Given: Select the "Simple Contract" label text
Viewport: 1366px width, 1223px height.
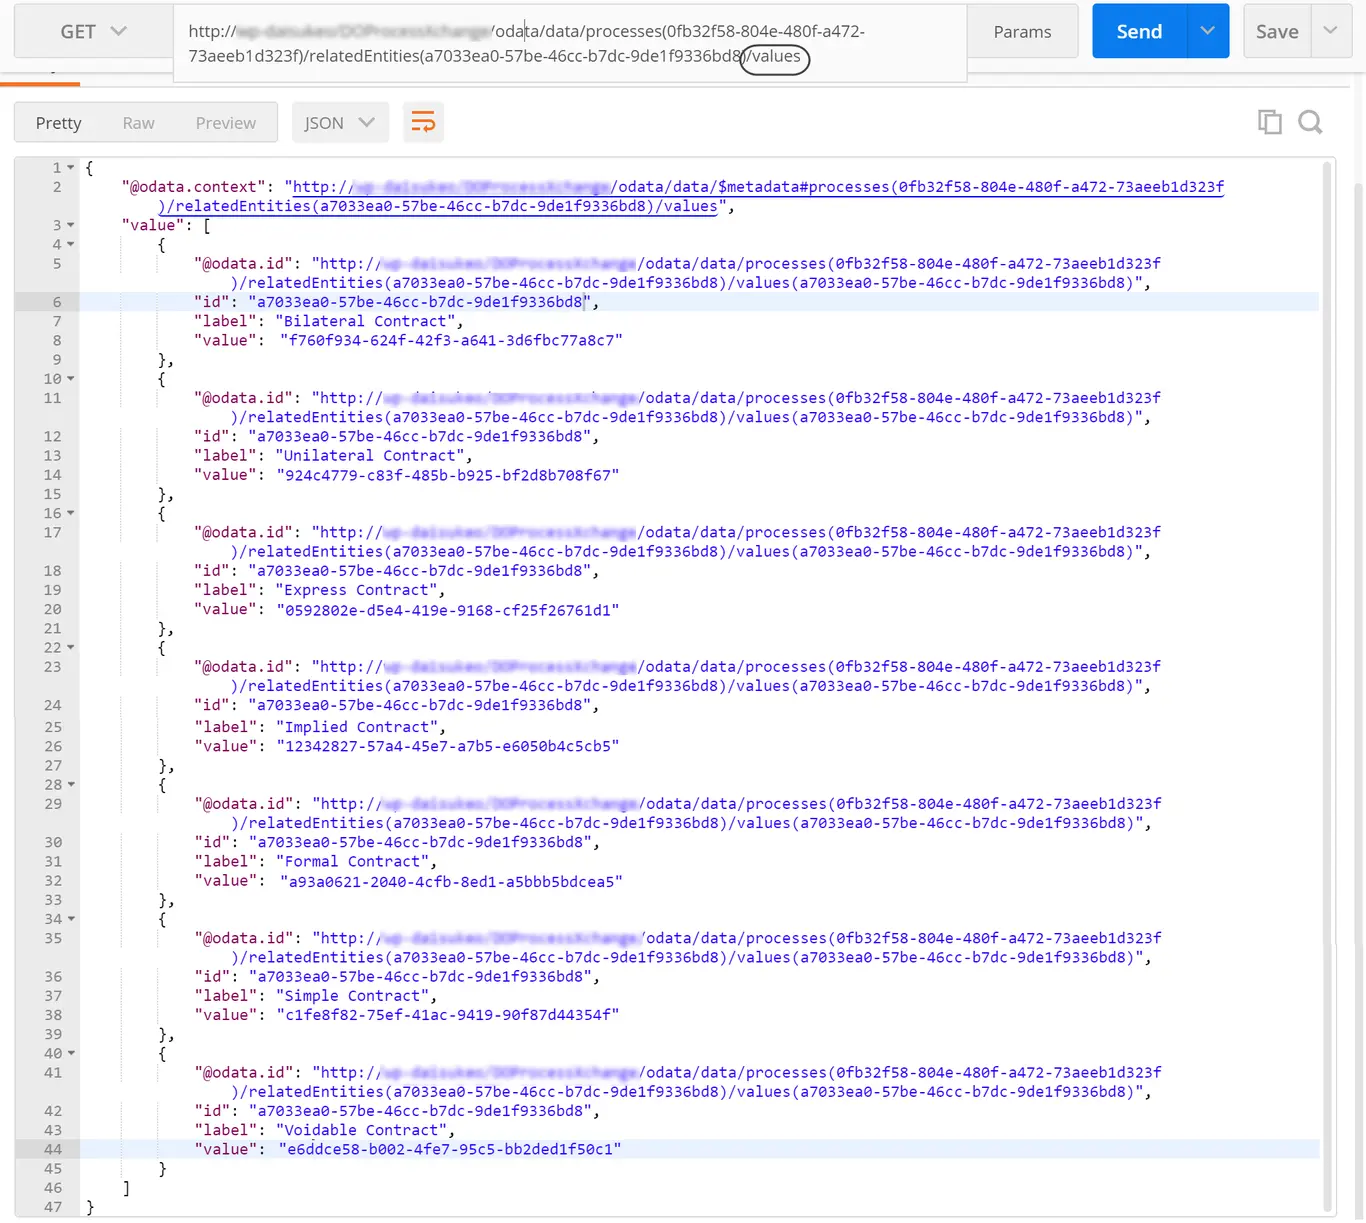Looking at the screenshot, I should coord(352,996).
